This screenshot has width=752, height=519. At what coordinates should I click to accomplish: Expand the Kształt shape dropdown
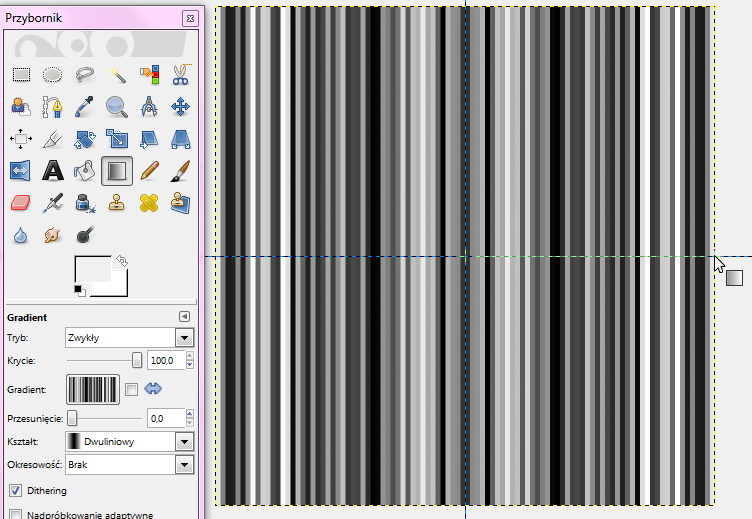128,441
